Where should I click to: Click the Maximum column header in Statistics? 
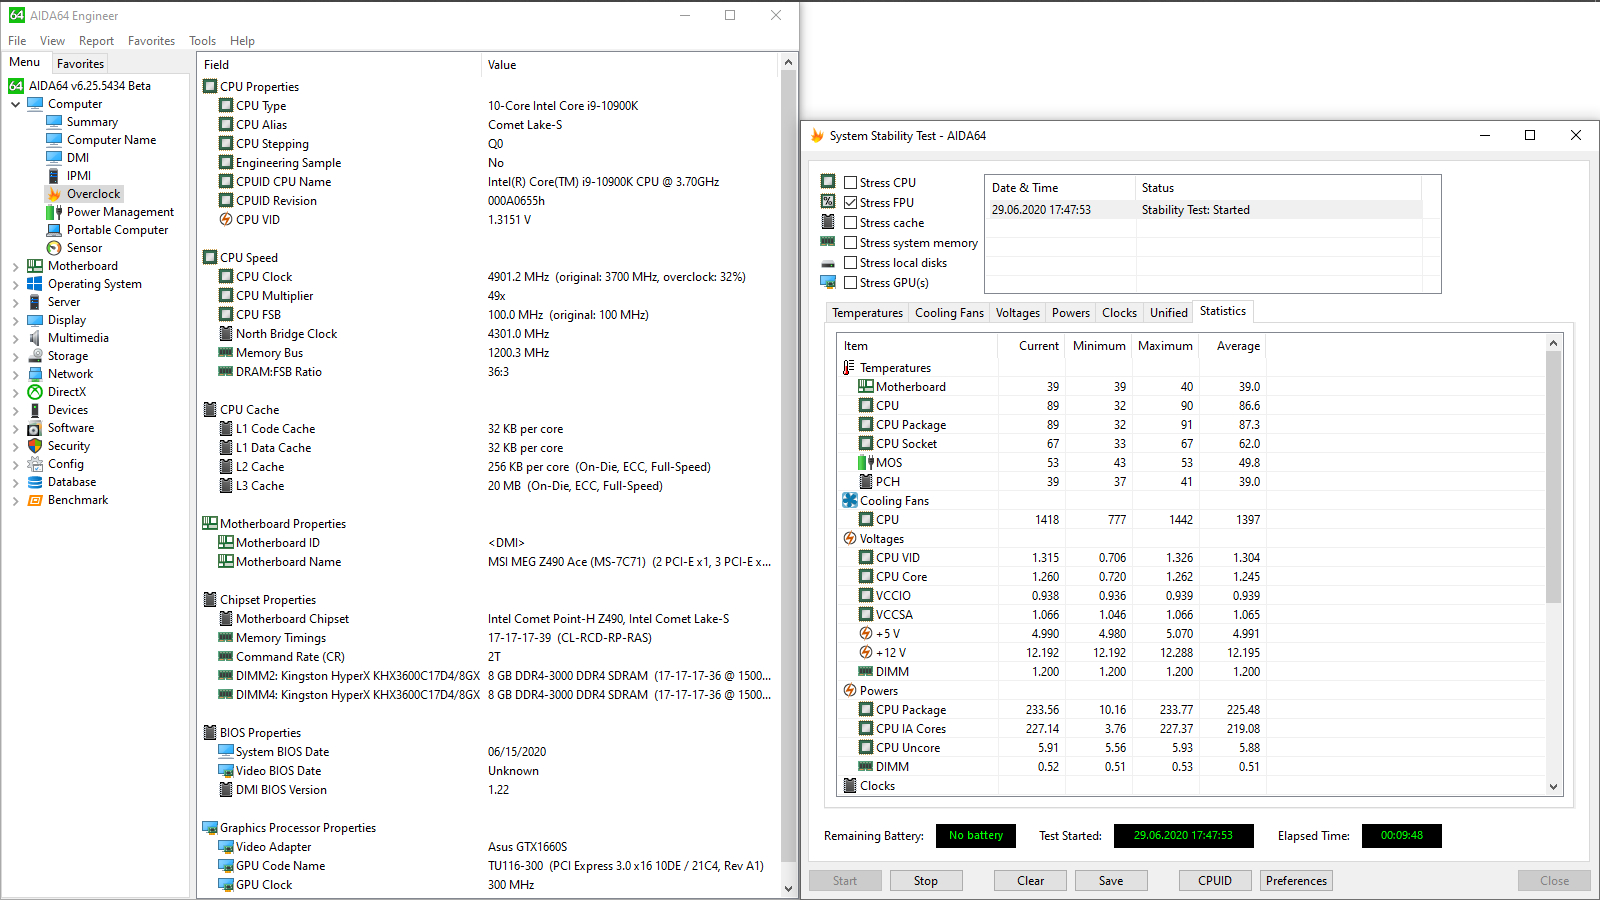tap(1165, 346)
